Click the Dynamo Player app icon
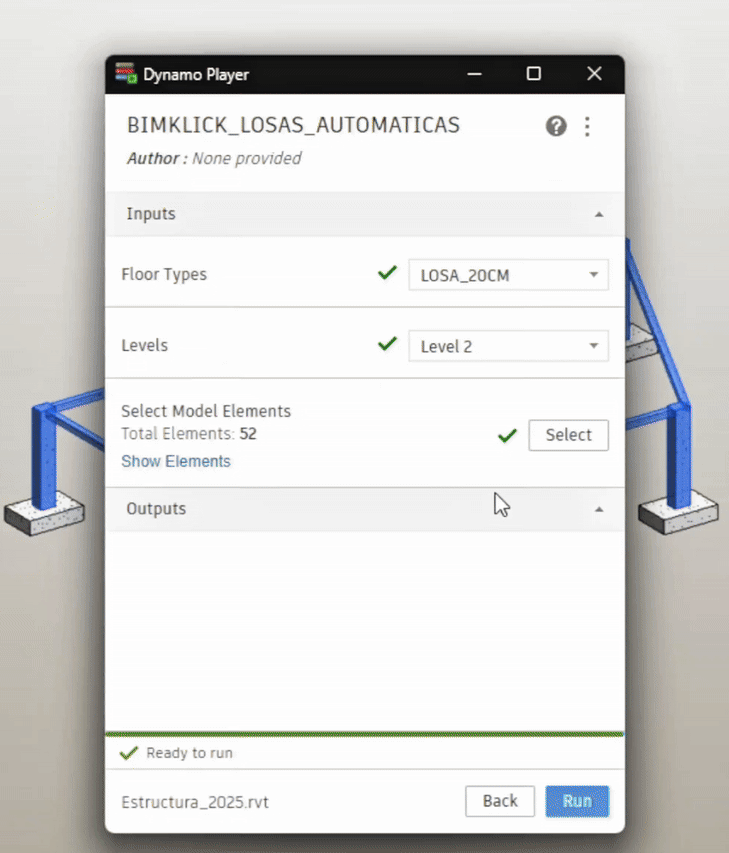Viewport: 729px width, 853px height. pos(126,73)
